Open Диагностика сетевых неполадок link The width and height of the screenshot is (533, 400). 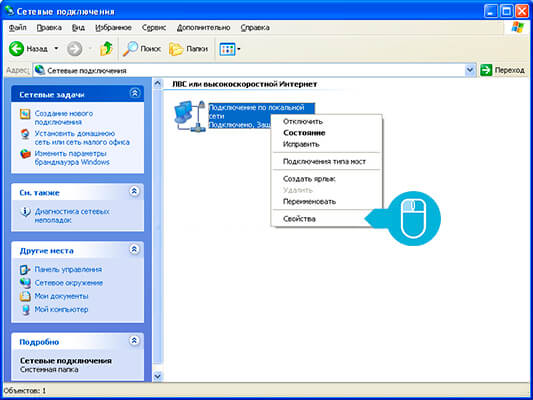click(x=72, y=216)
